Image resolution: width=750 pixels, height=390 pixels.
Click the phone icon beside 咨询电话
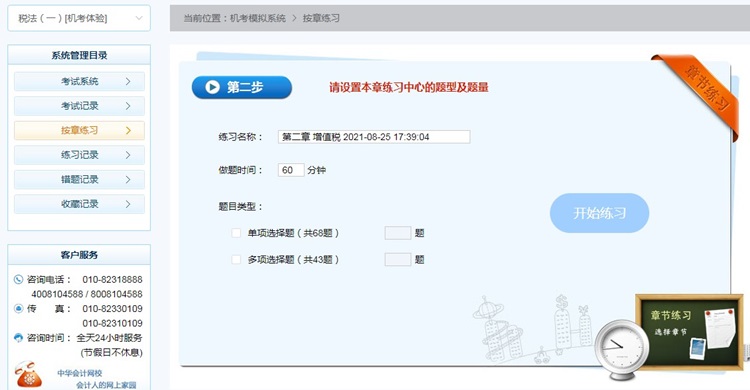tap(18, 279)
